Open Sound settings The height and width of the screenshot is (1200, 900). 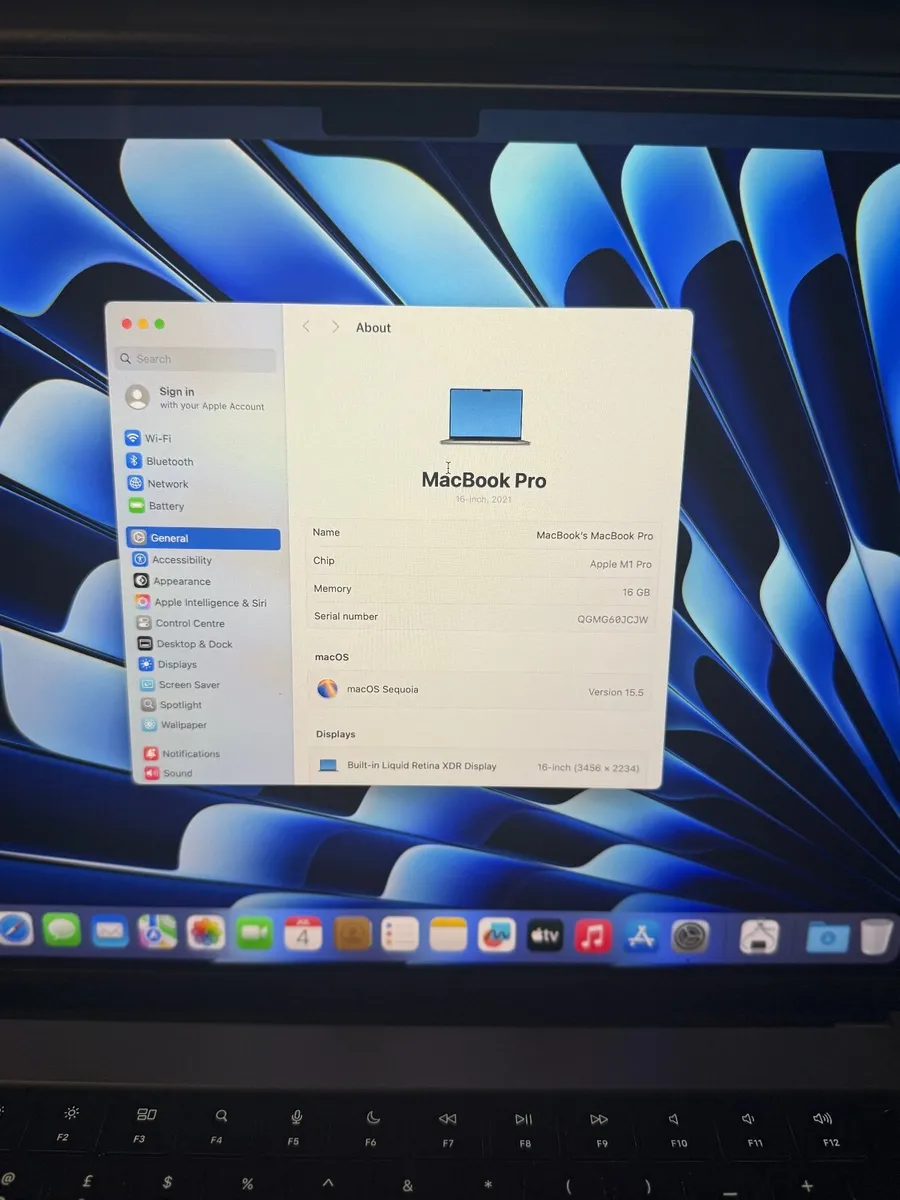coord(167,773)
